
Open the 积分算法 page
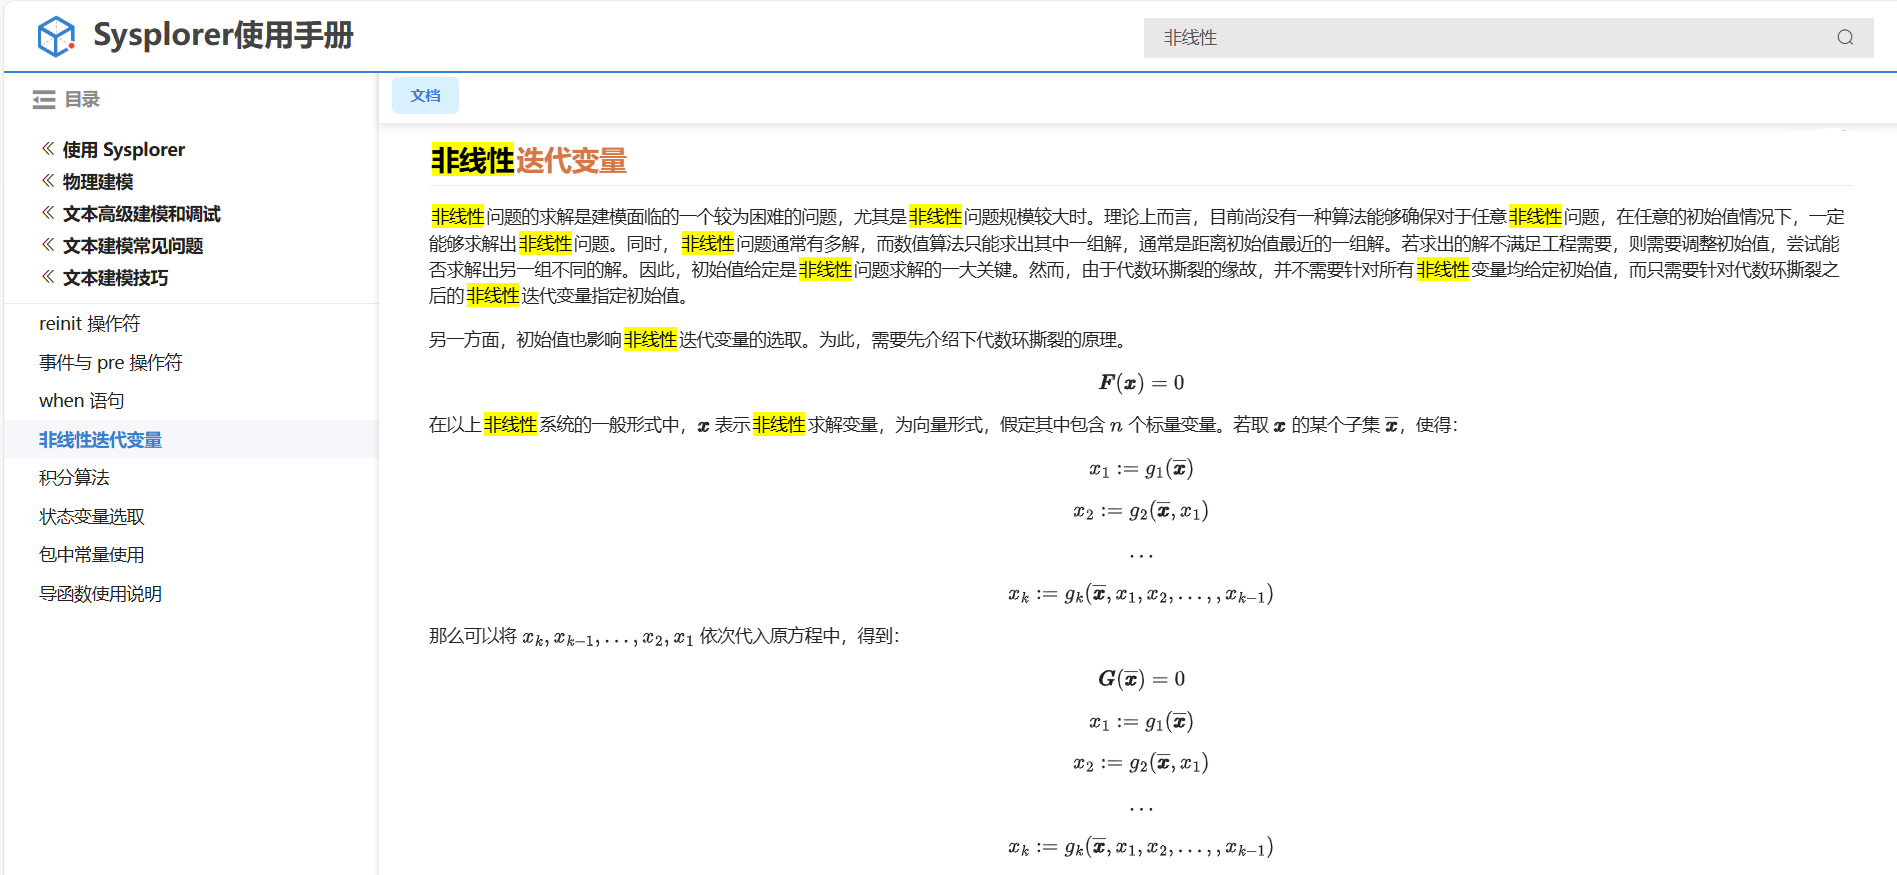tap(75, 478)
